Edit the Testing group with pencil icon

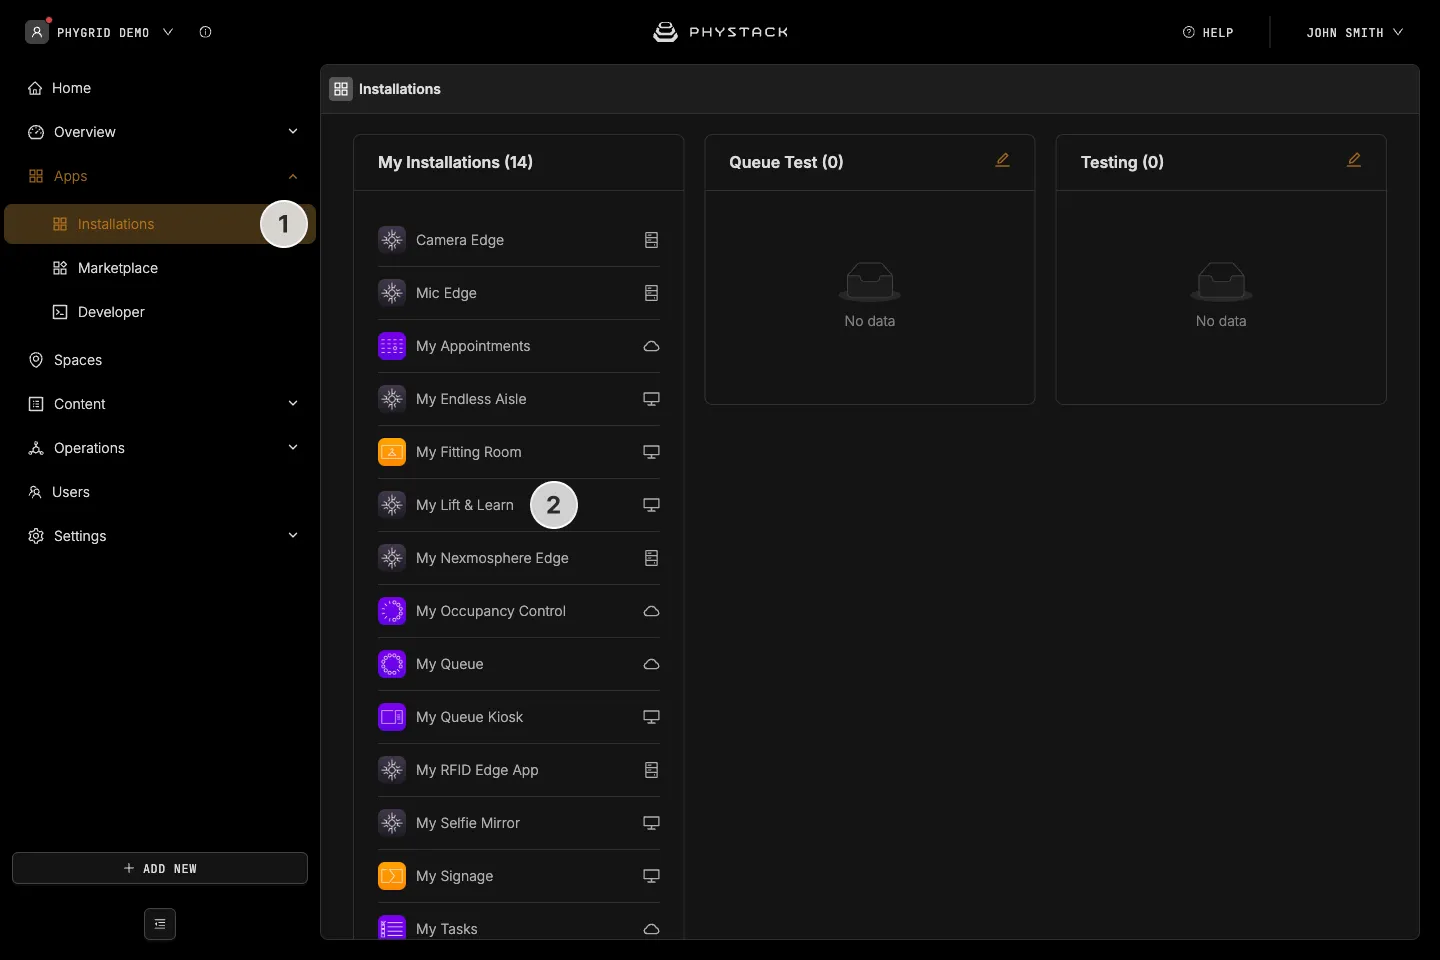click(x=1354, y=160)
